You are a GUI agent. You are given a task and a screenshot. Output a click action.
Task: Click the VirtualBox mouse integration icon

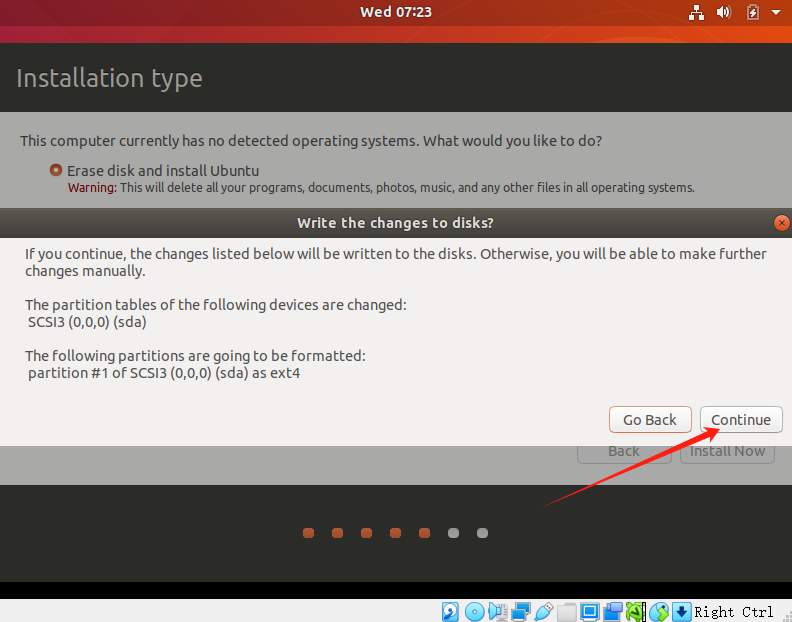tap(659, 612)
